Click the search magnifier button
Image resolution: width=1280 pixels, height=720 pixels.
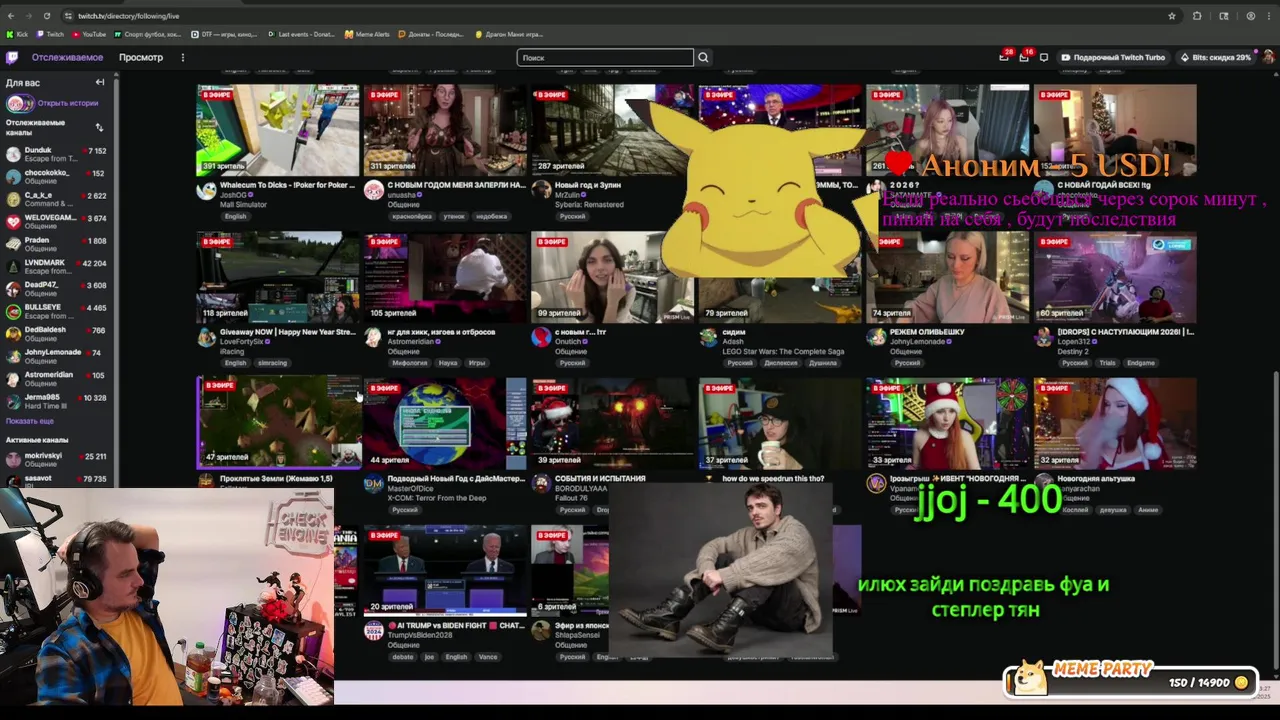click(703, 57)
